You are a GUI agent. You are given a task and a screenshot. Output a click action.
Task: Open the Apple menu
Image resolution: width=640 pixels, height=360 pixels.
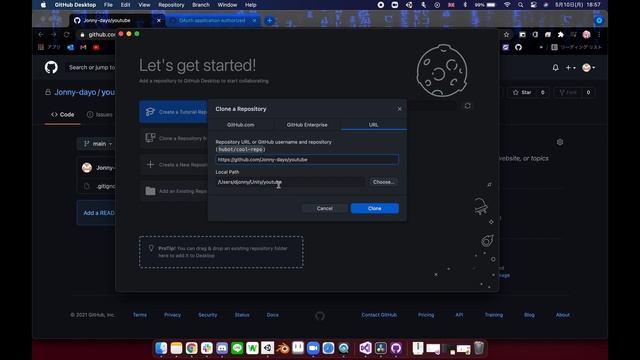(x=43, y=5)
